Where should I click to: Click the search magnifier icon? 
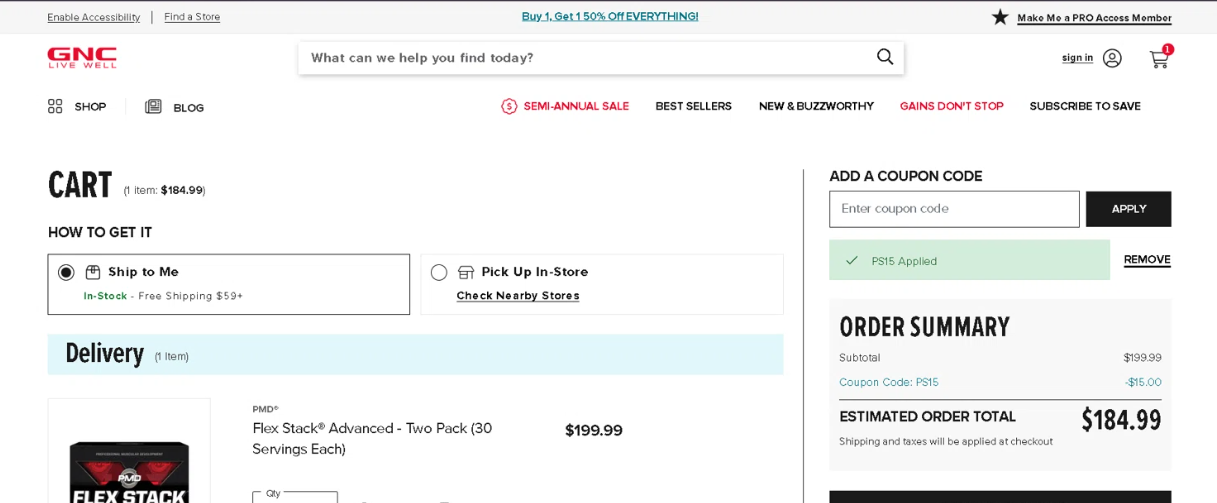point(885,57)
